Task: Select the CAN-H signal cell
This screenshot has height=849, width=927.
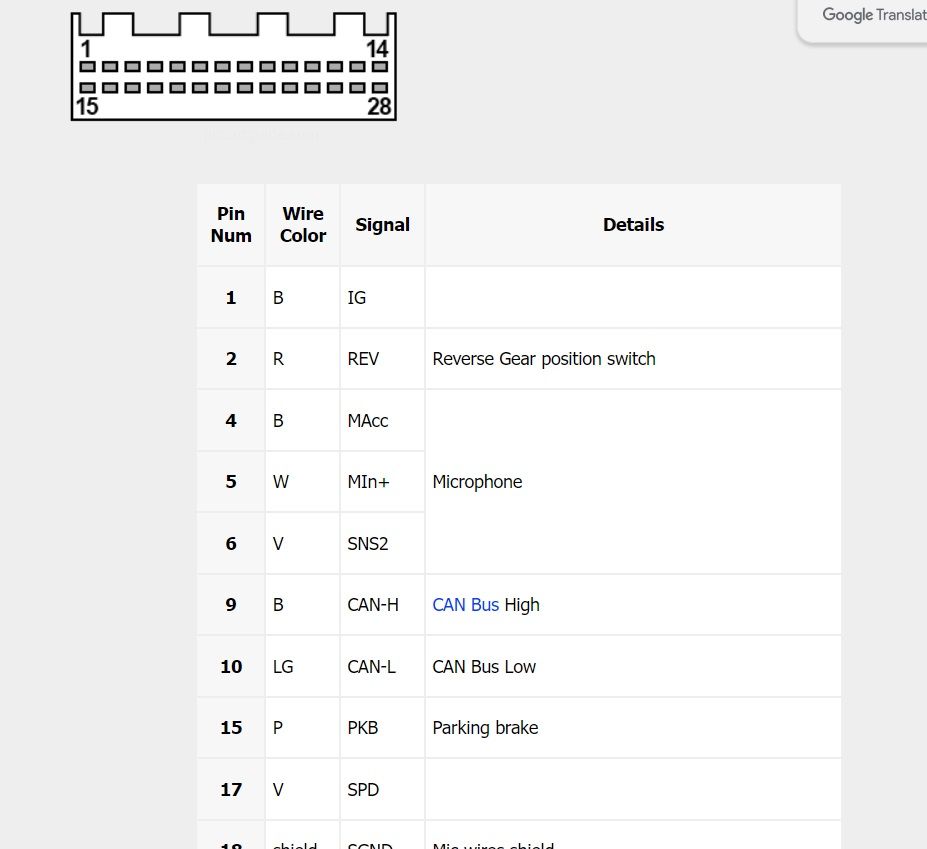Action: (x=383, y=605)
